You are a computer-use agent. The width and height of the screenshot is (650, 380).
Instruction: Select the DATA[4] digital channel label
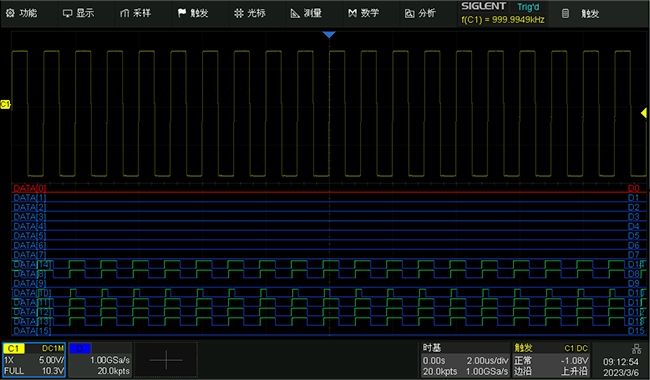tap(29, 227)
